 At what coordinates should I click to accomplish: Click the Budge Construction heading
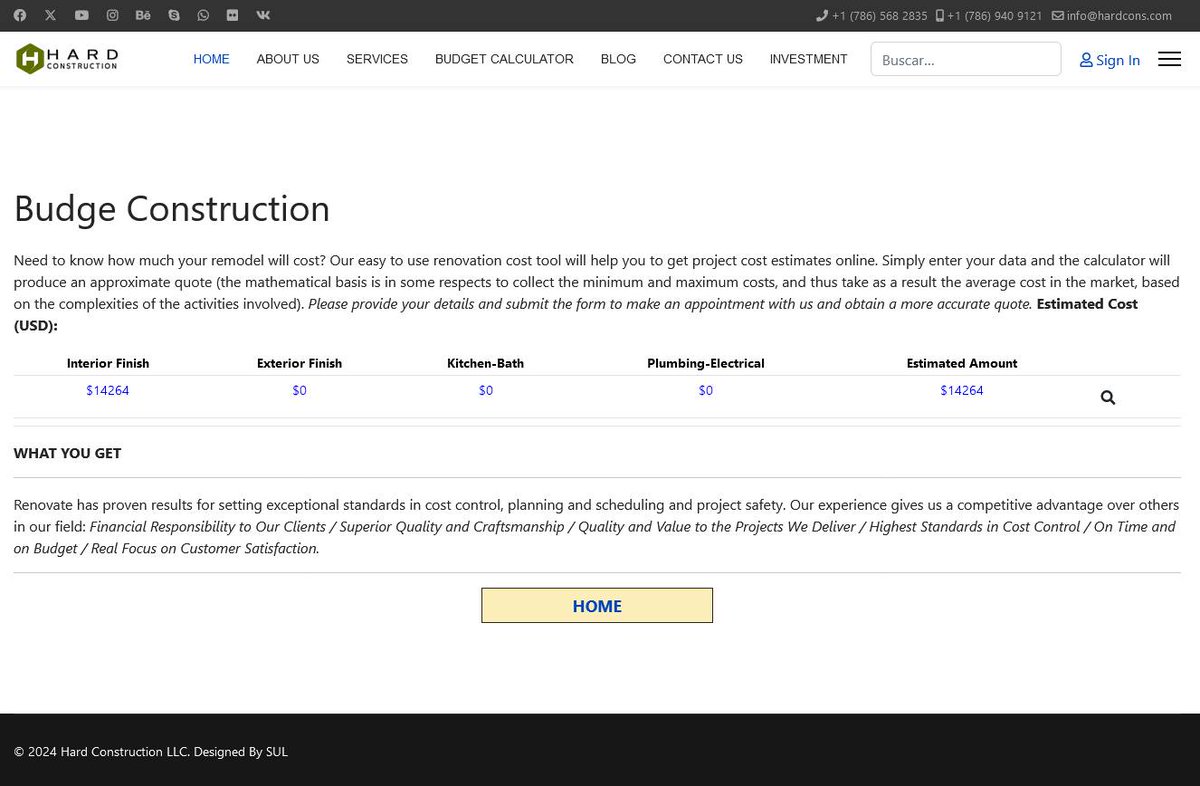point(172,209)
